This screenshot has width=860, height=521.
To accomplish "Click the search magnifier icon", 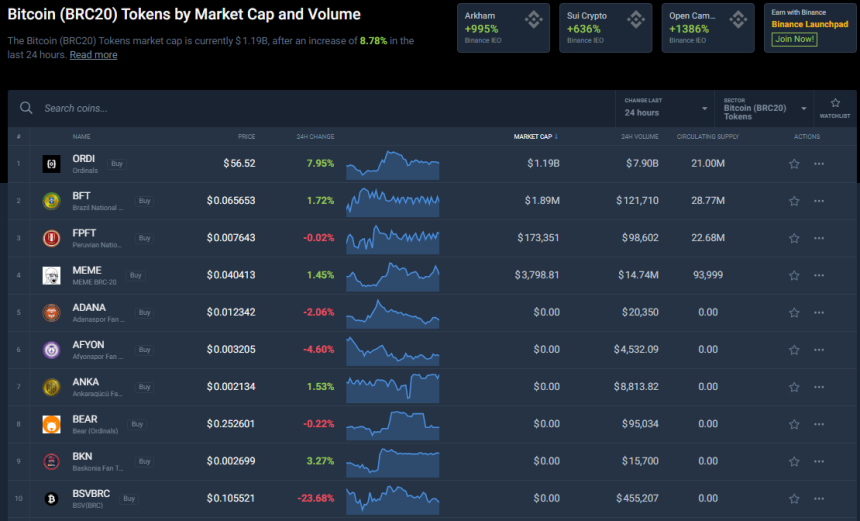I will (x=27, y=108).
